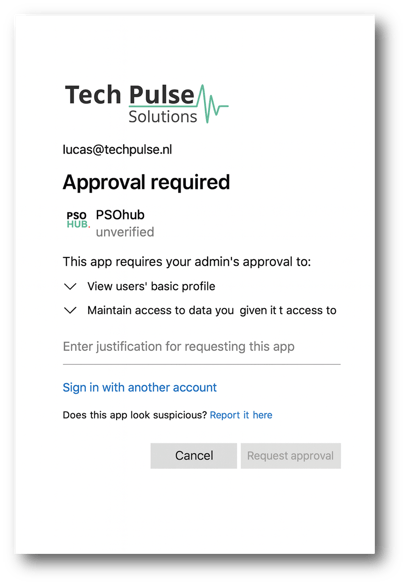Click the green pulse wave graphic
The height and width of the screenshot is (585, 406).
coord(212,104)
